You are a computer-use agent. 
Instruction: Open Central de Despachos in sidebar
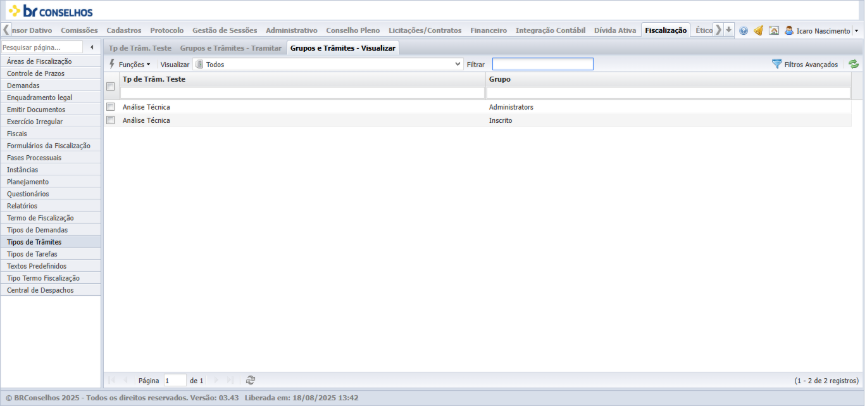tap(51, 290)
